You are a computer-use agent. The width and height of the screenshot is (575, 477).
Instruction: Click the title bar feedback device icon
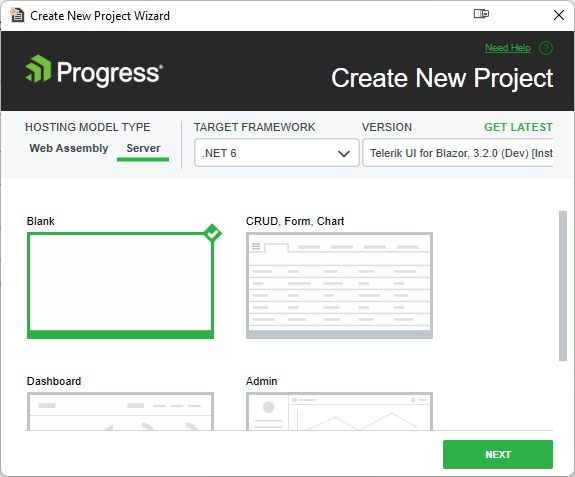click(481, 14)
